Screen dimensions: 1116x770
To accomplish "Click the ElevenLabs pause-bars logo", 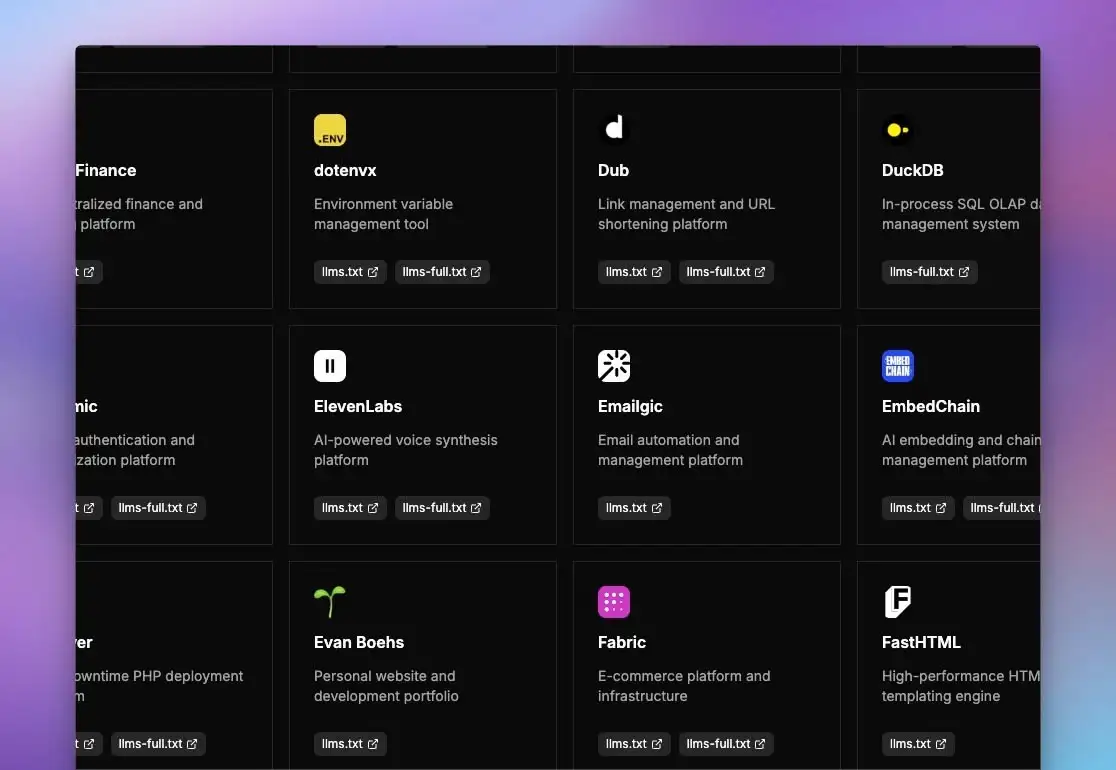I will click(330, 366).
